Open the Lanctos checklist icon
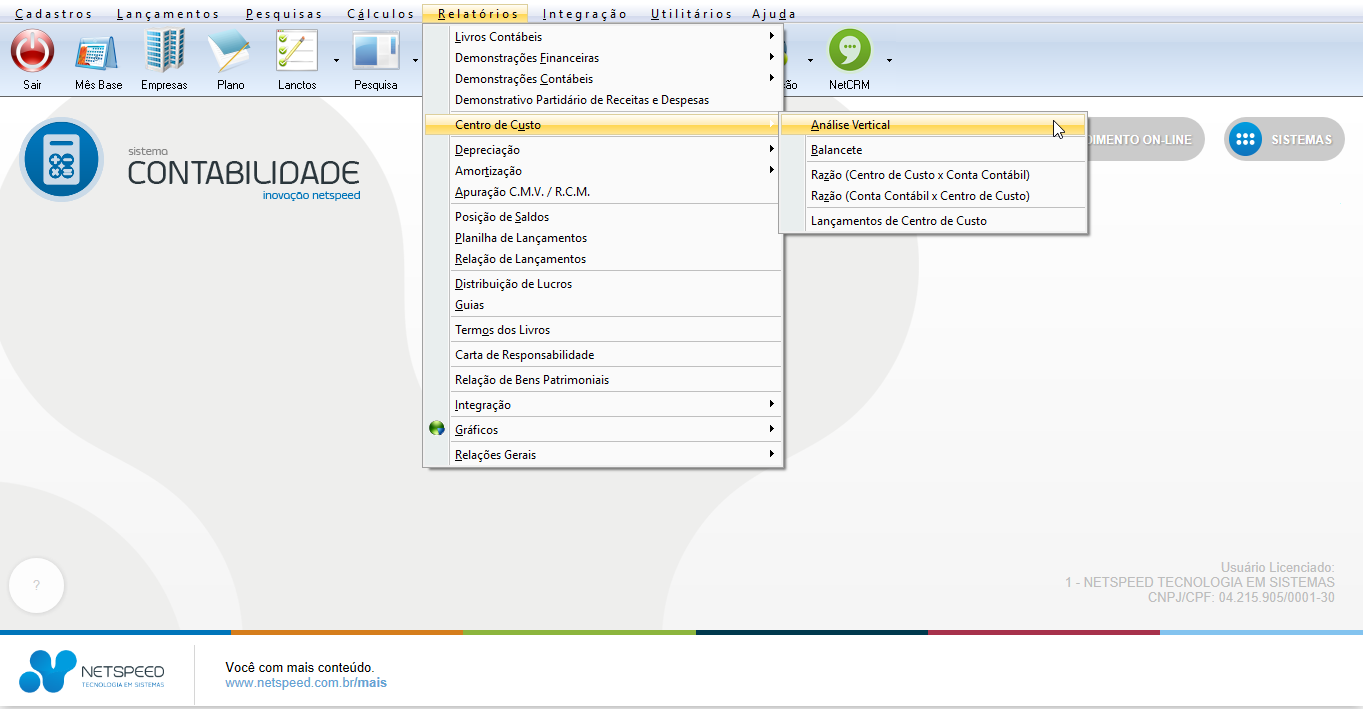The image size is (1363, 709). tap(297, 50)
